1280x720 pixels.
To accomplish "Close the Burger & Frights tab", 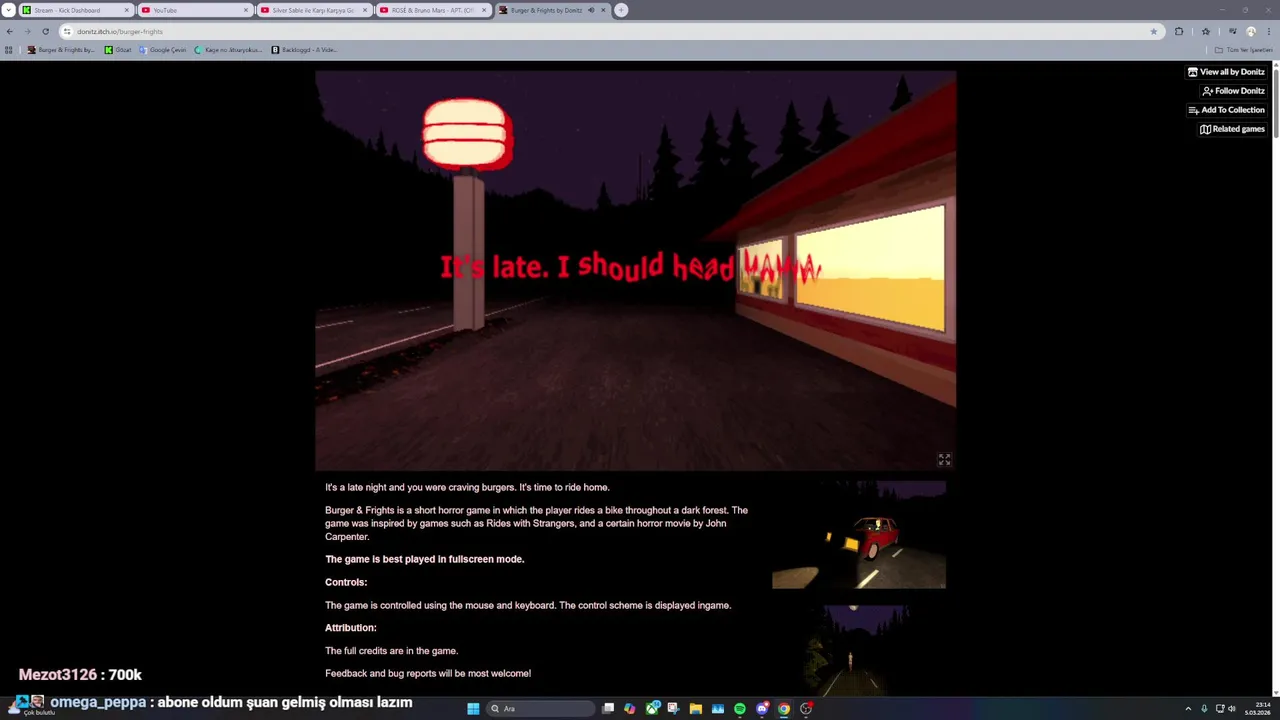I will tap(603, 10).
